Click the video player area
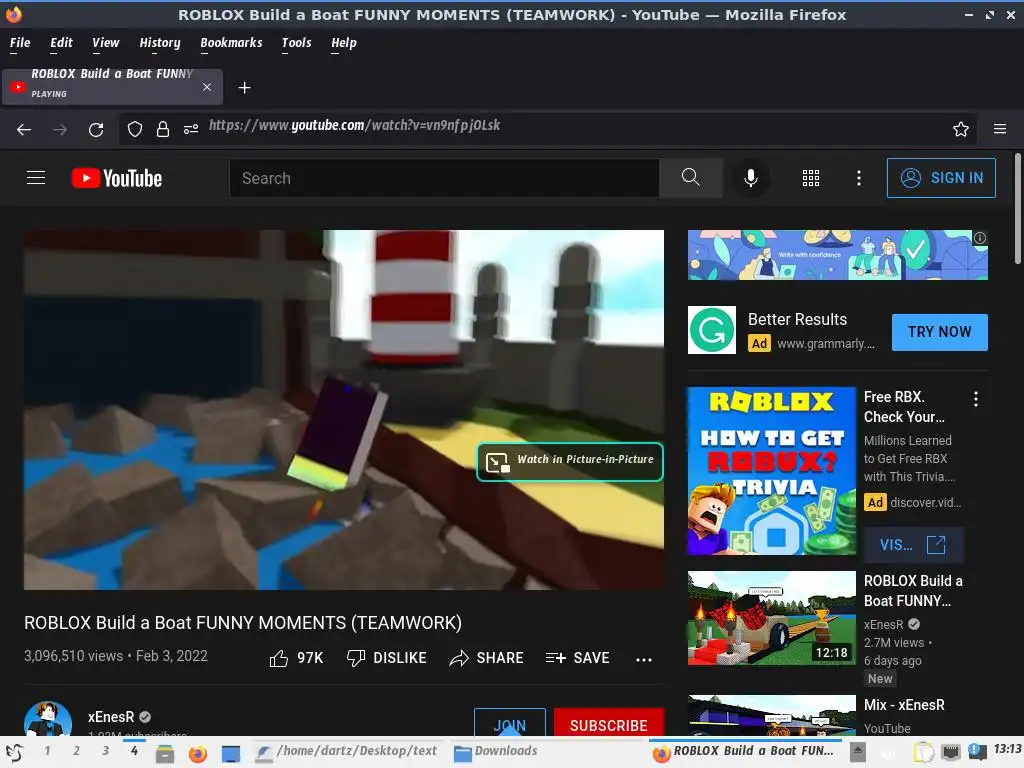Viewport: 1024px width, 768px height. (x=344, y=409)
